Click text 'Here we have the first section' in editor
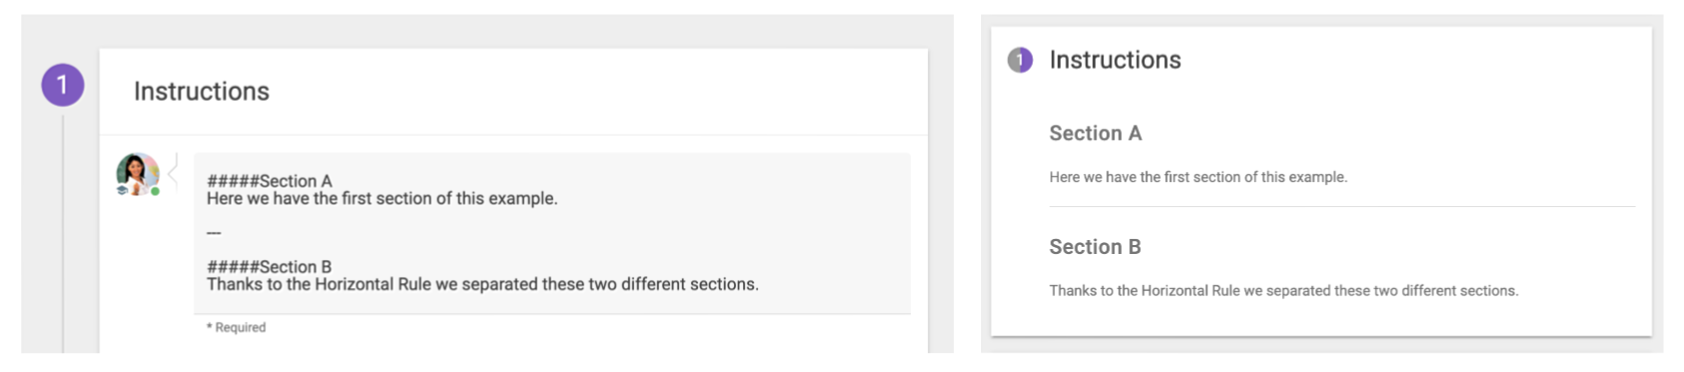Viewport: 1684px width, 372px height. click(x=319, y=199)
